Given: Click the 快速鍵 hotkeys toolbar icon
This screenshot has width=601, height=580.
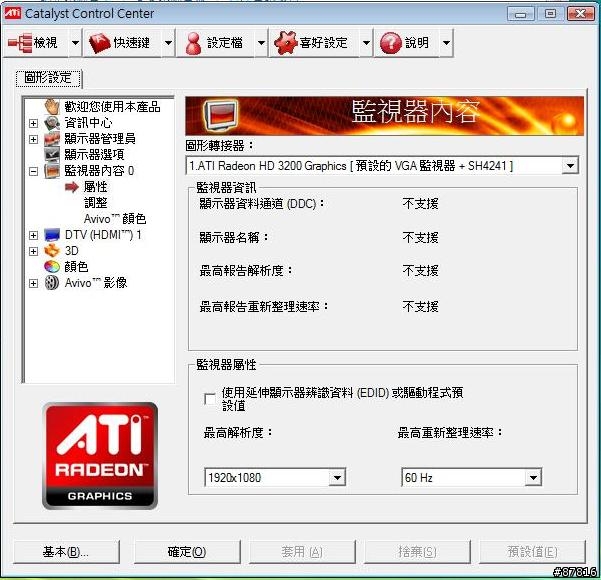Looking at the screenshot, I should [100, 43].
